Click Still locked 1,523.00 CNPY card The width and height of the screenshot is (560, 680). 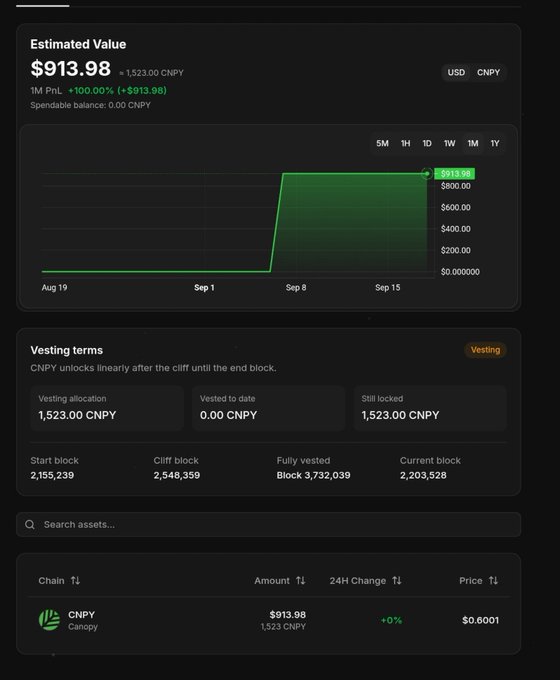click(x=430, y=408)
